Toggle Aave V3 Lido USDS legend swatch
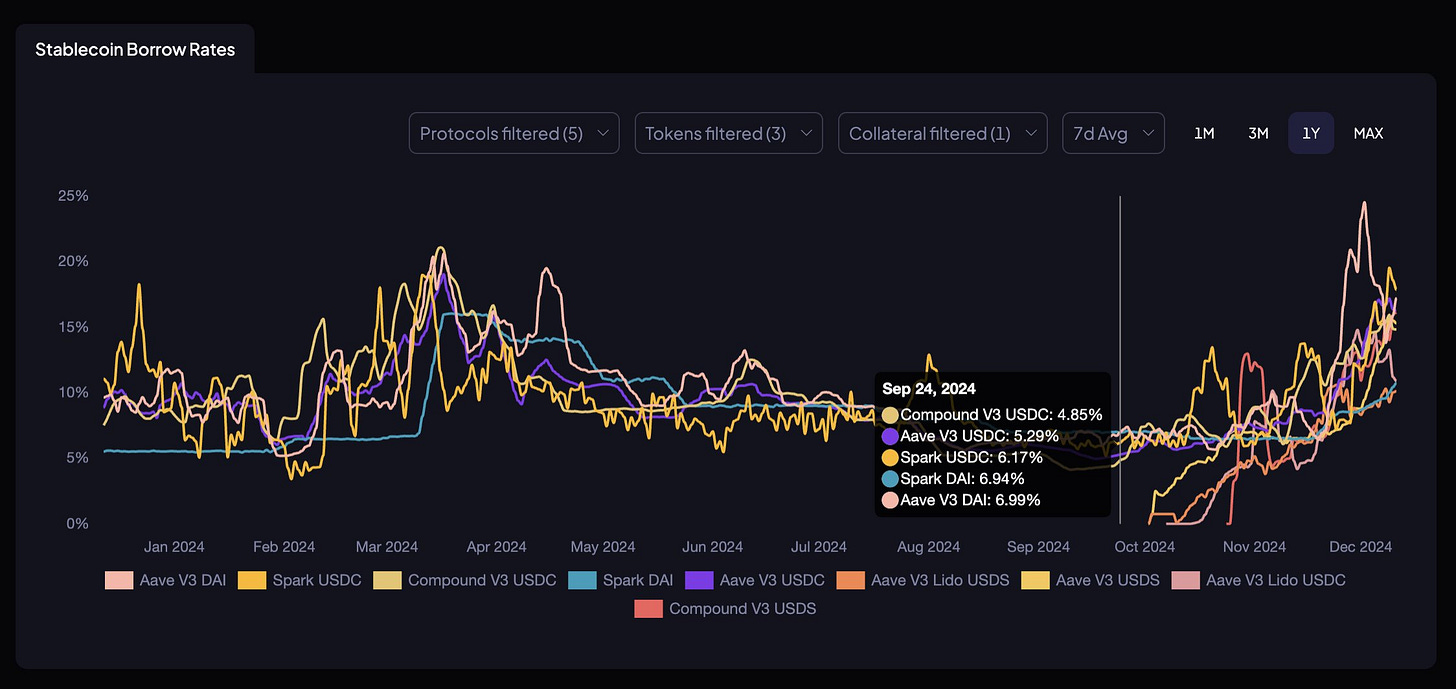This screenshot has width=1456, height=689. click(850, 580)
